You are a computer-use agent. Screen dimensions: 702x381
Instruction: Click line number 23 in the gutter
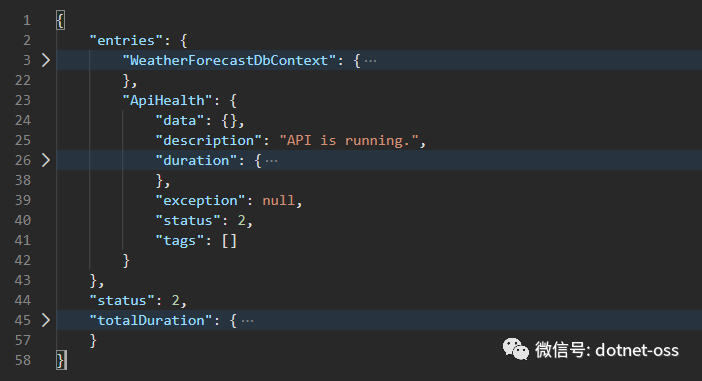click(x=23, y=100)
